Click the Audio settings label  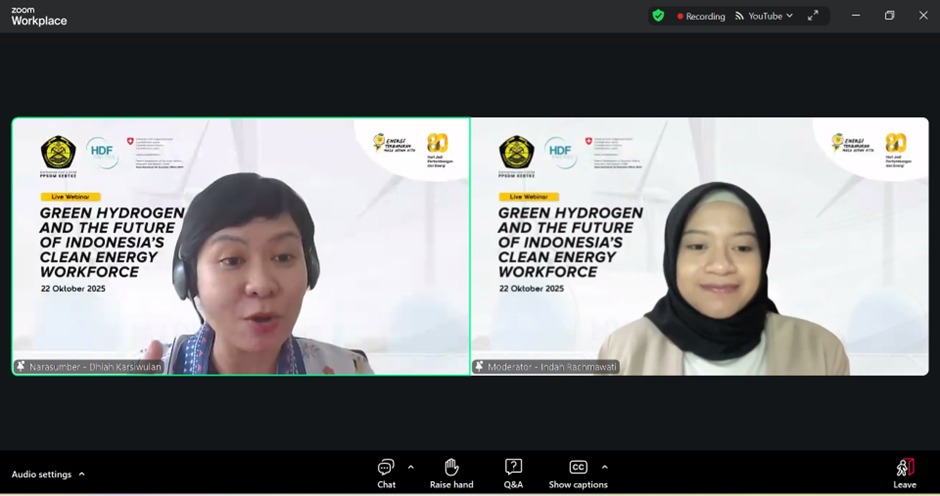coord(40,474)
